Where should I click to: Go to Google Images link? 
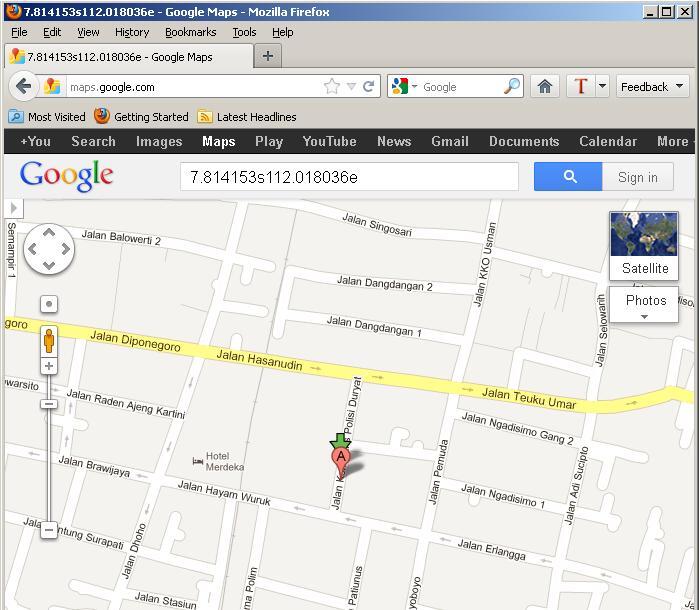(x=159, y=141)
